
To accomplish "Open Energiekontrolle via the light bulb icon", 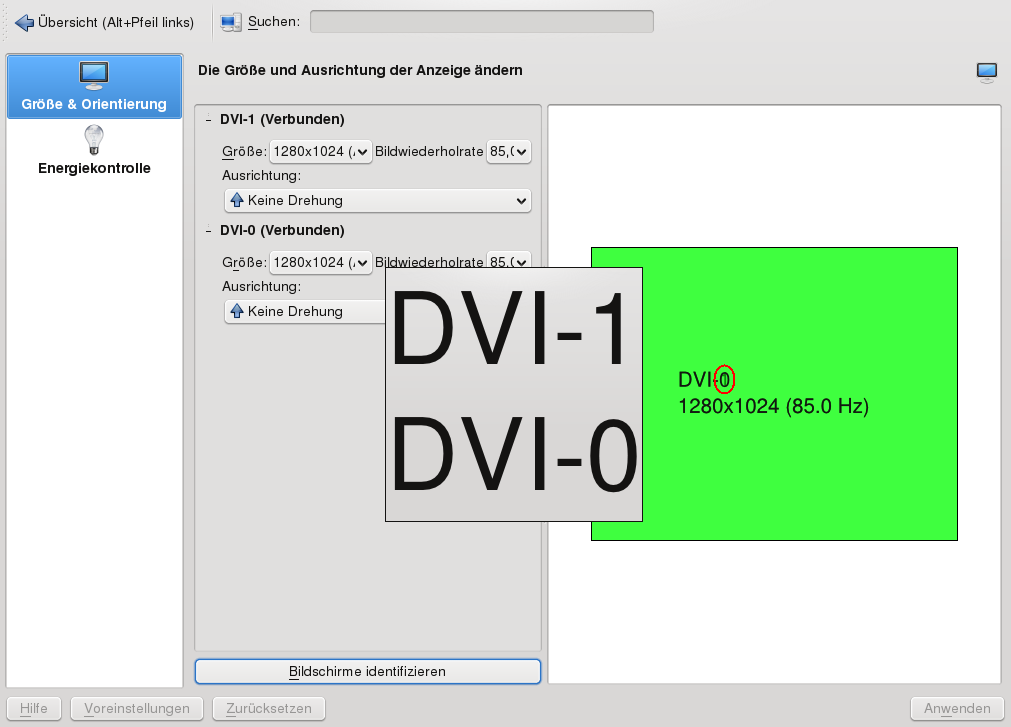I will coord(94,138).
